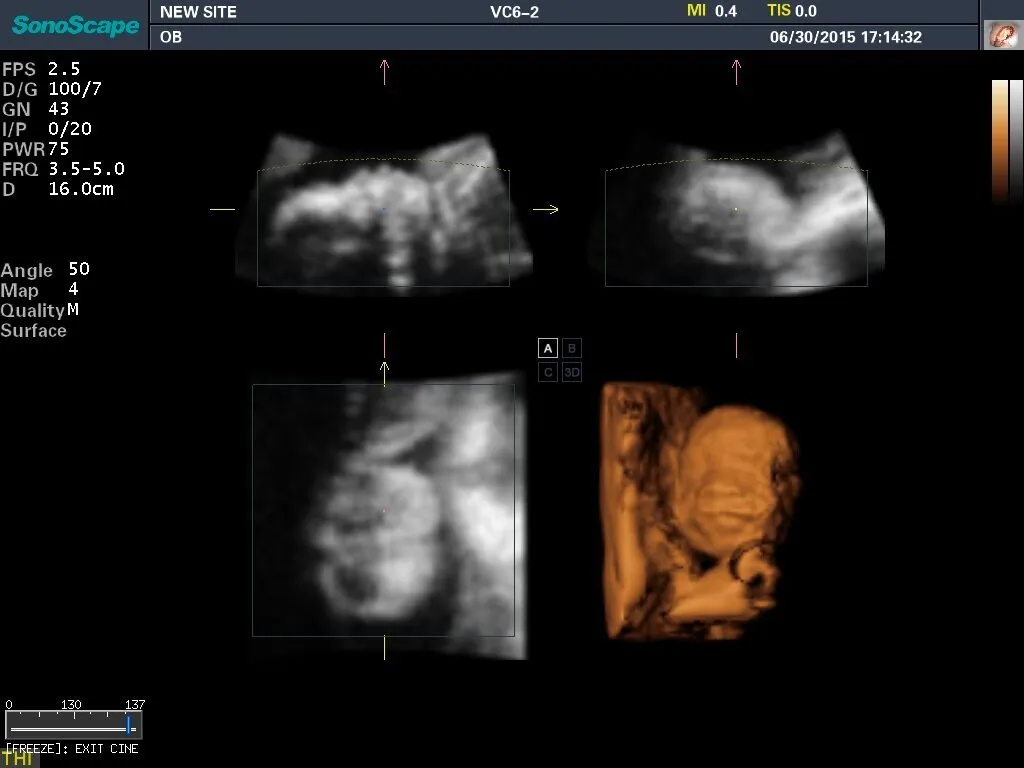1024x768 pixels.
Task: Click the FREEZE: EXIT CINE text
Action: tap(72, 748)
